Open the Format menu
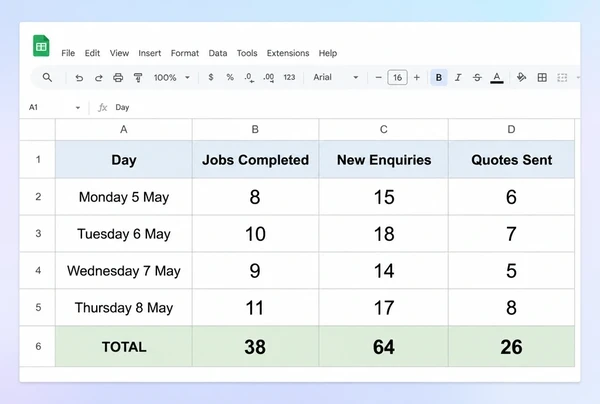 tap(185, 53)
